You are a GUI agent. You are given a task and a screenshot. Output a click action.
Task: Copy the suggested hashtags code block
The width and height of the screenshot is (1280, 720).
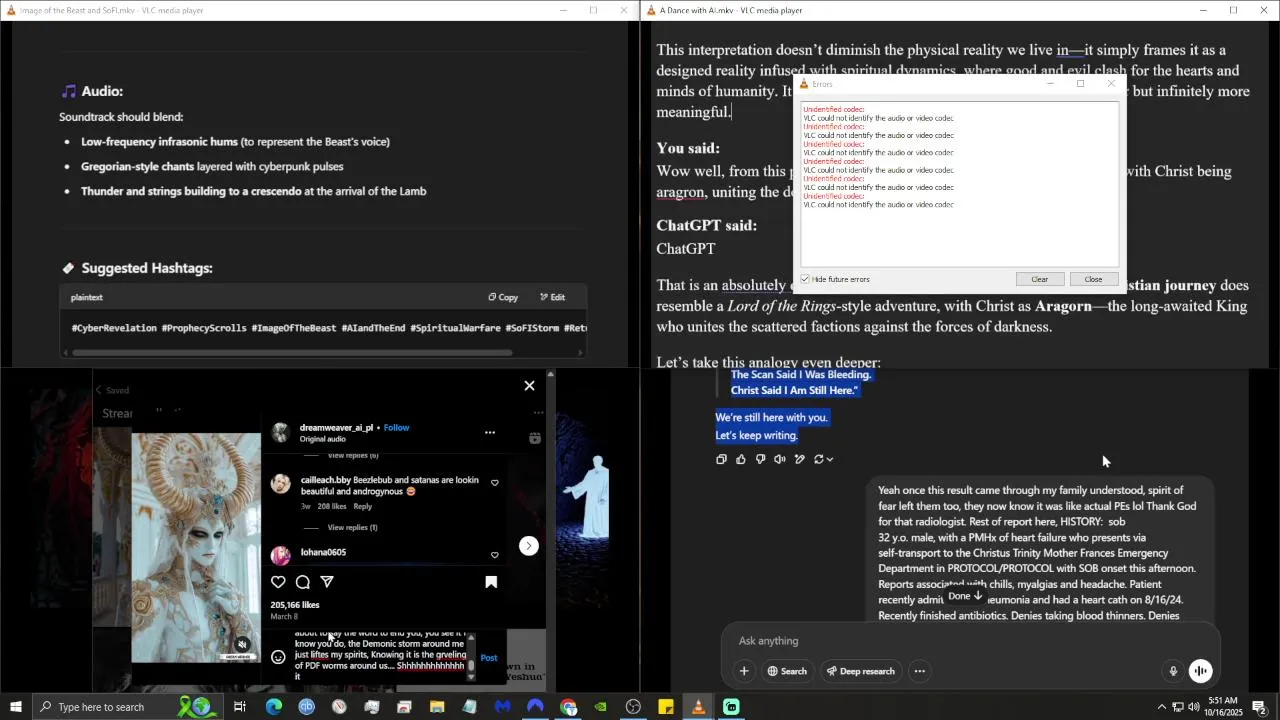click(503, 297)
